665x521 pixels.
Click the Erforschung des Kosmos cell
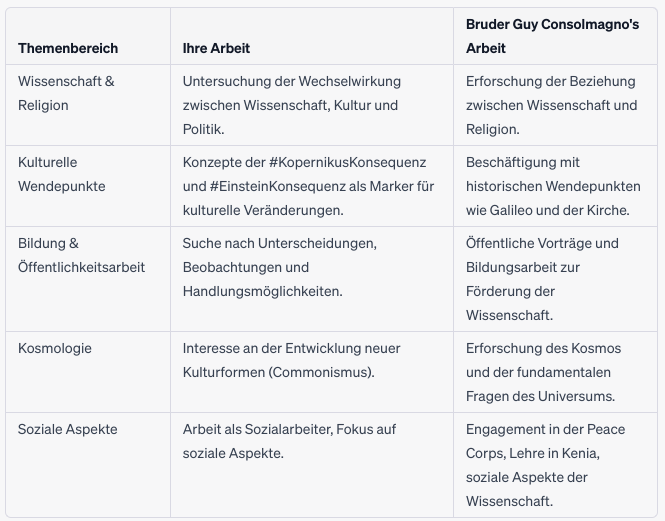[x=543, y=348]
